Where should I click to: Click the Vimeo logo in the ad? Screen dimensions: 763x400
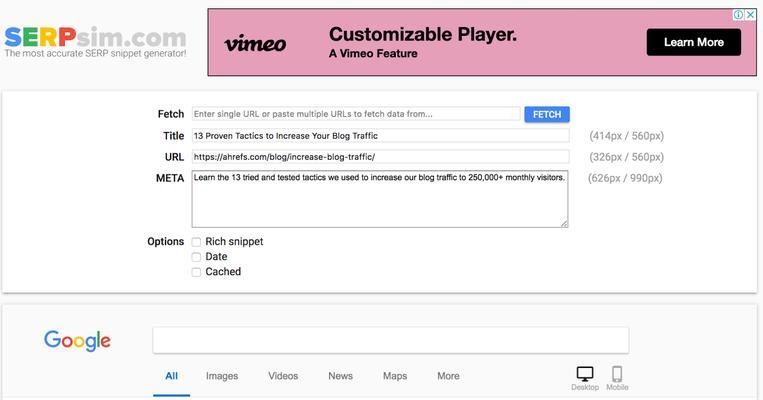click(x=255, y=44)
